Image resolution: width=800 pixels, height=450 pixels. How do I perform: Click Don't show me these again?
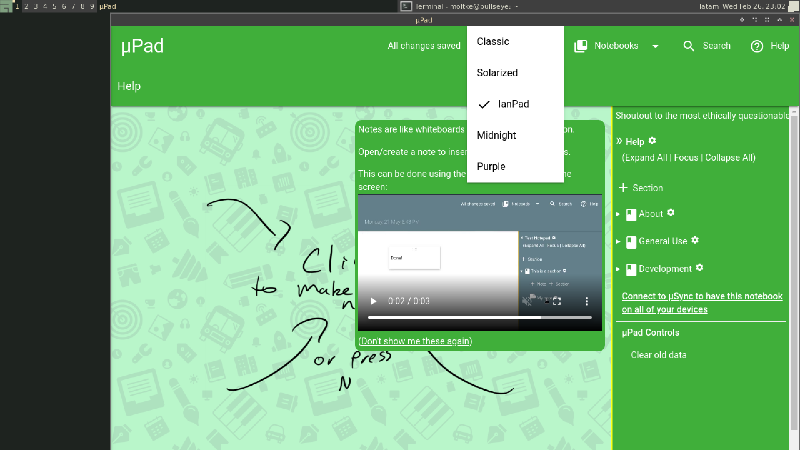pos(415,341)
